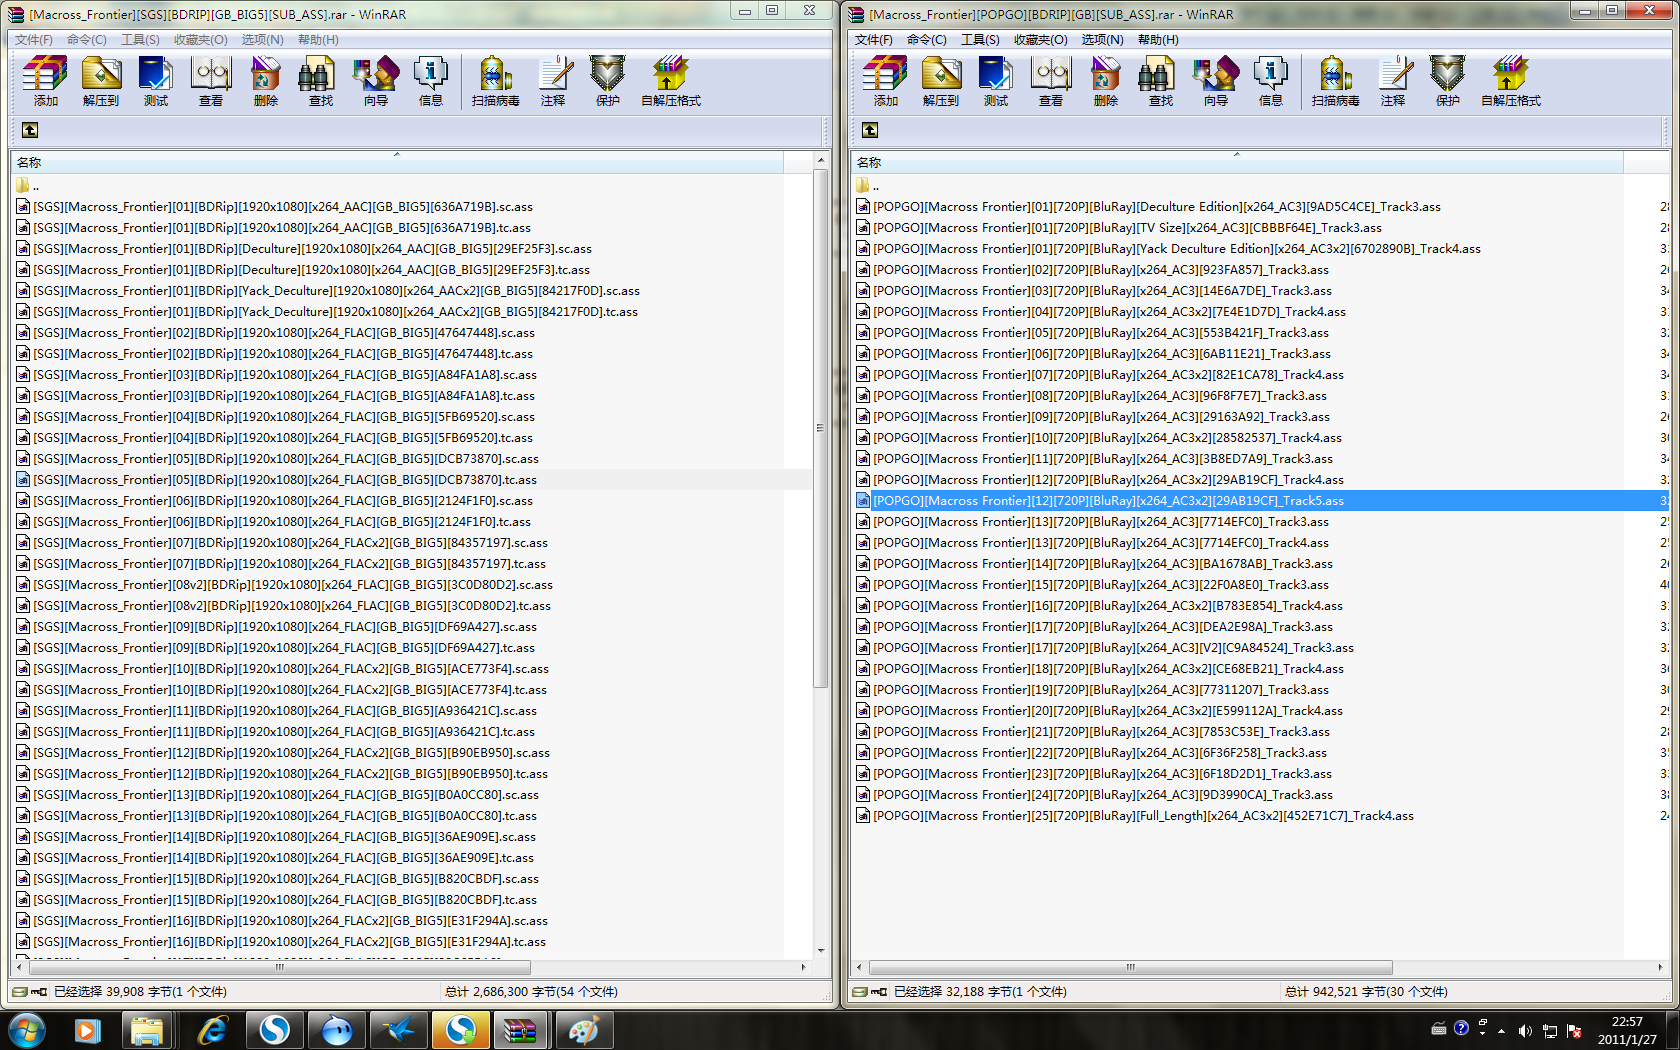This screenshot has width=1680, height=1050.
Task: Select POPGO [01] TV Size [CBBBF64E]_Track3.ass file
Action: pyautogui.click(x=1119, y=228)
